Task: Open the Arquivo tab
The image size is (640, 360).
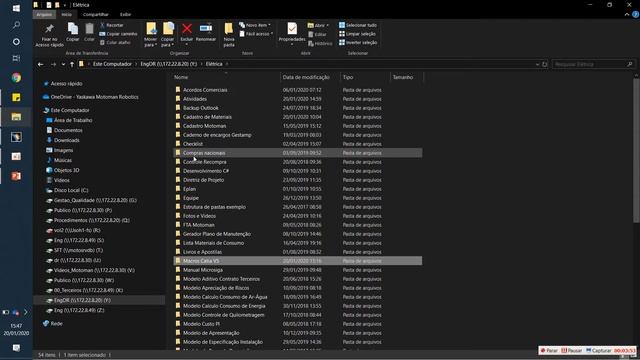Action: tap(44, 14)
